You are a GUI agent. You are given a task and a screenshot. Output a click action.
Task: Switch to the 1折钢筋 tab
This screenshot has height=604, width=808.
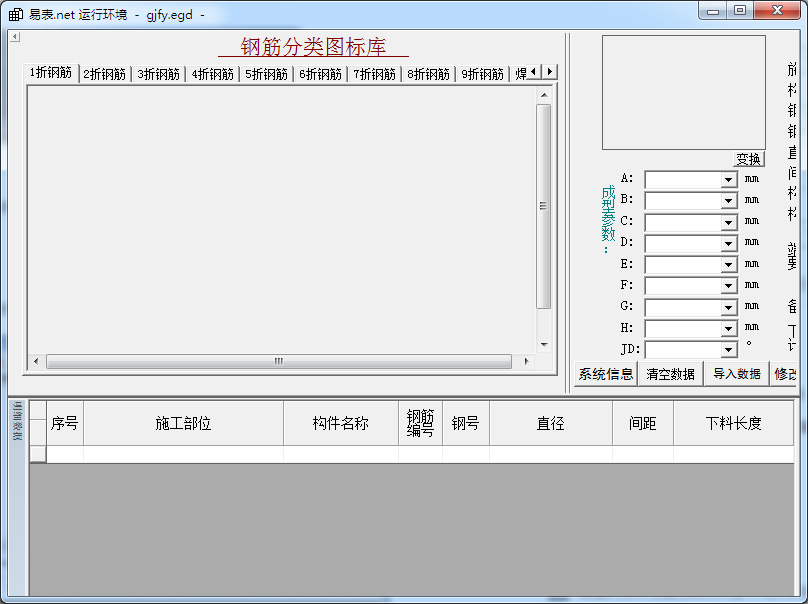[x=51, y=73]
